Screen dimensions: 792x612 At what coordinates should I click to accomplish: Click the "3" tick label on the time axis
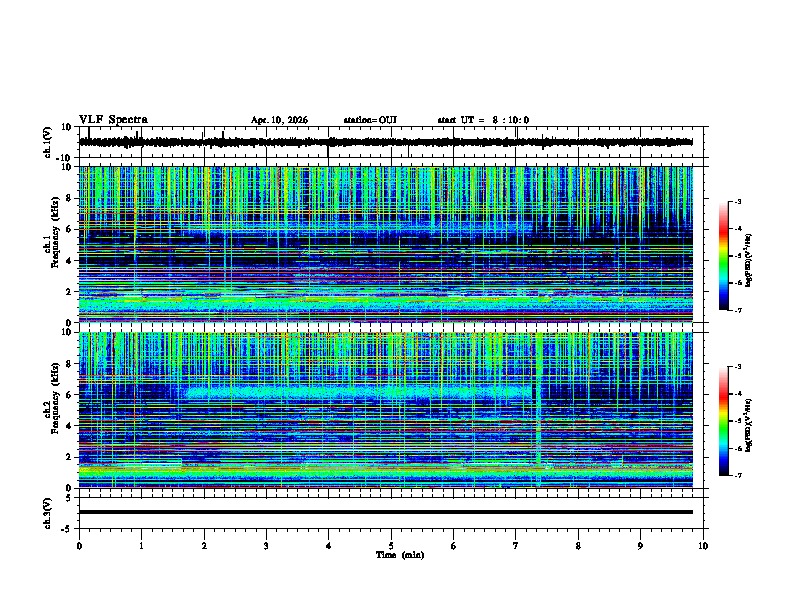click(x=266, y=546)
